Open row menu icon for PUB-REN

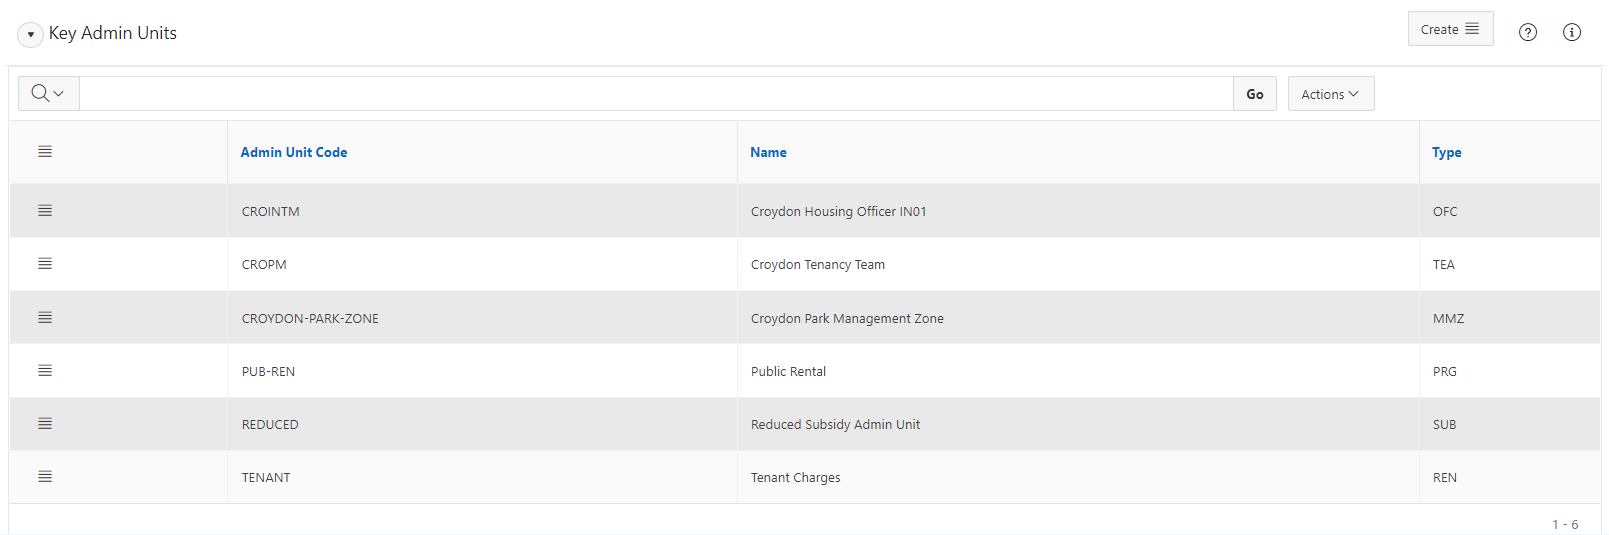45,370
